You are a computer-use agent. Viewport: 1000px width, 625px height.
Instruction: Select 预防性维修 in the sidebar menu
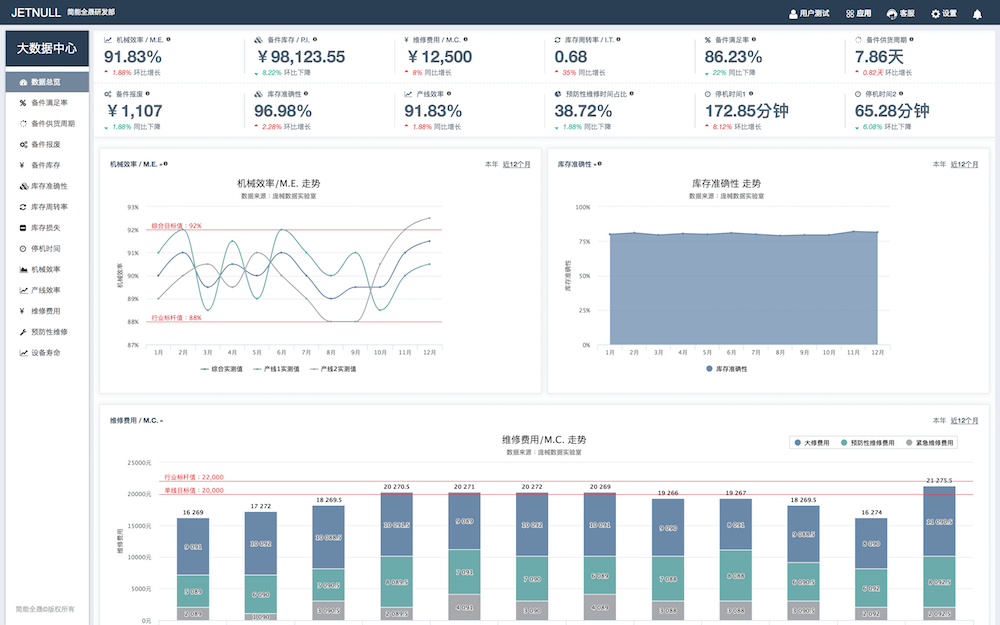tap(49, 331)
